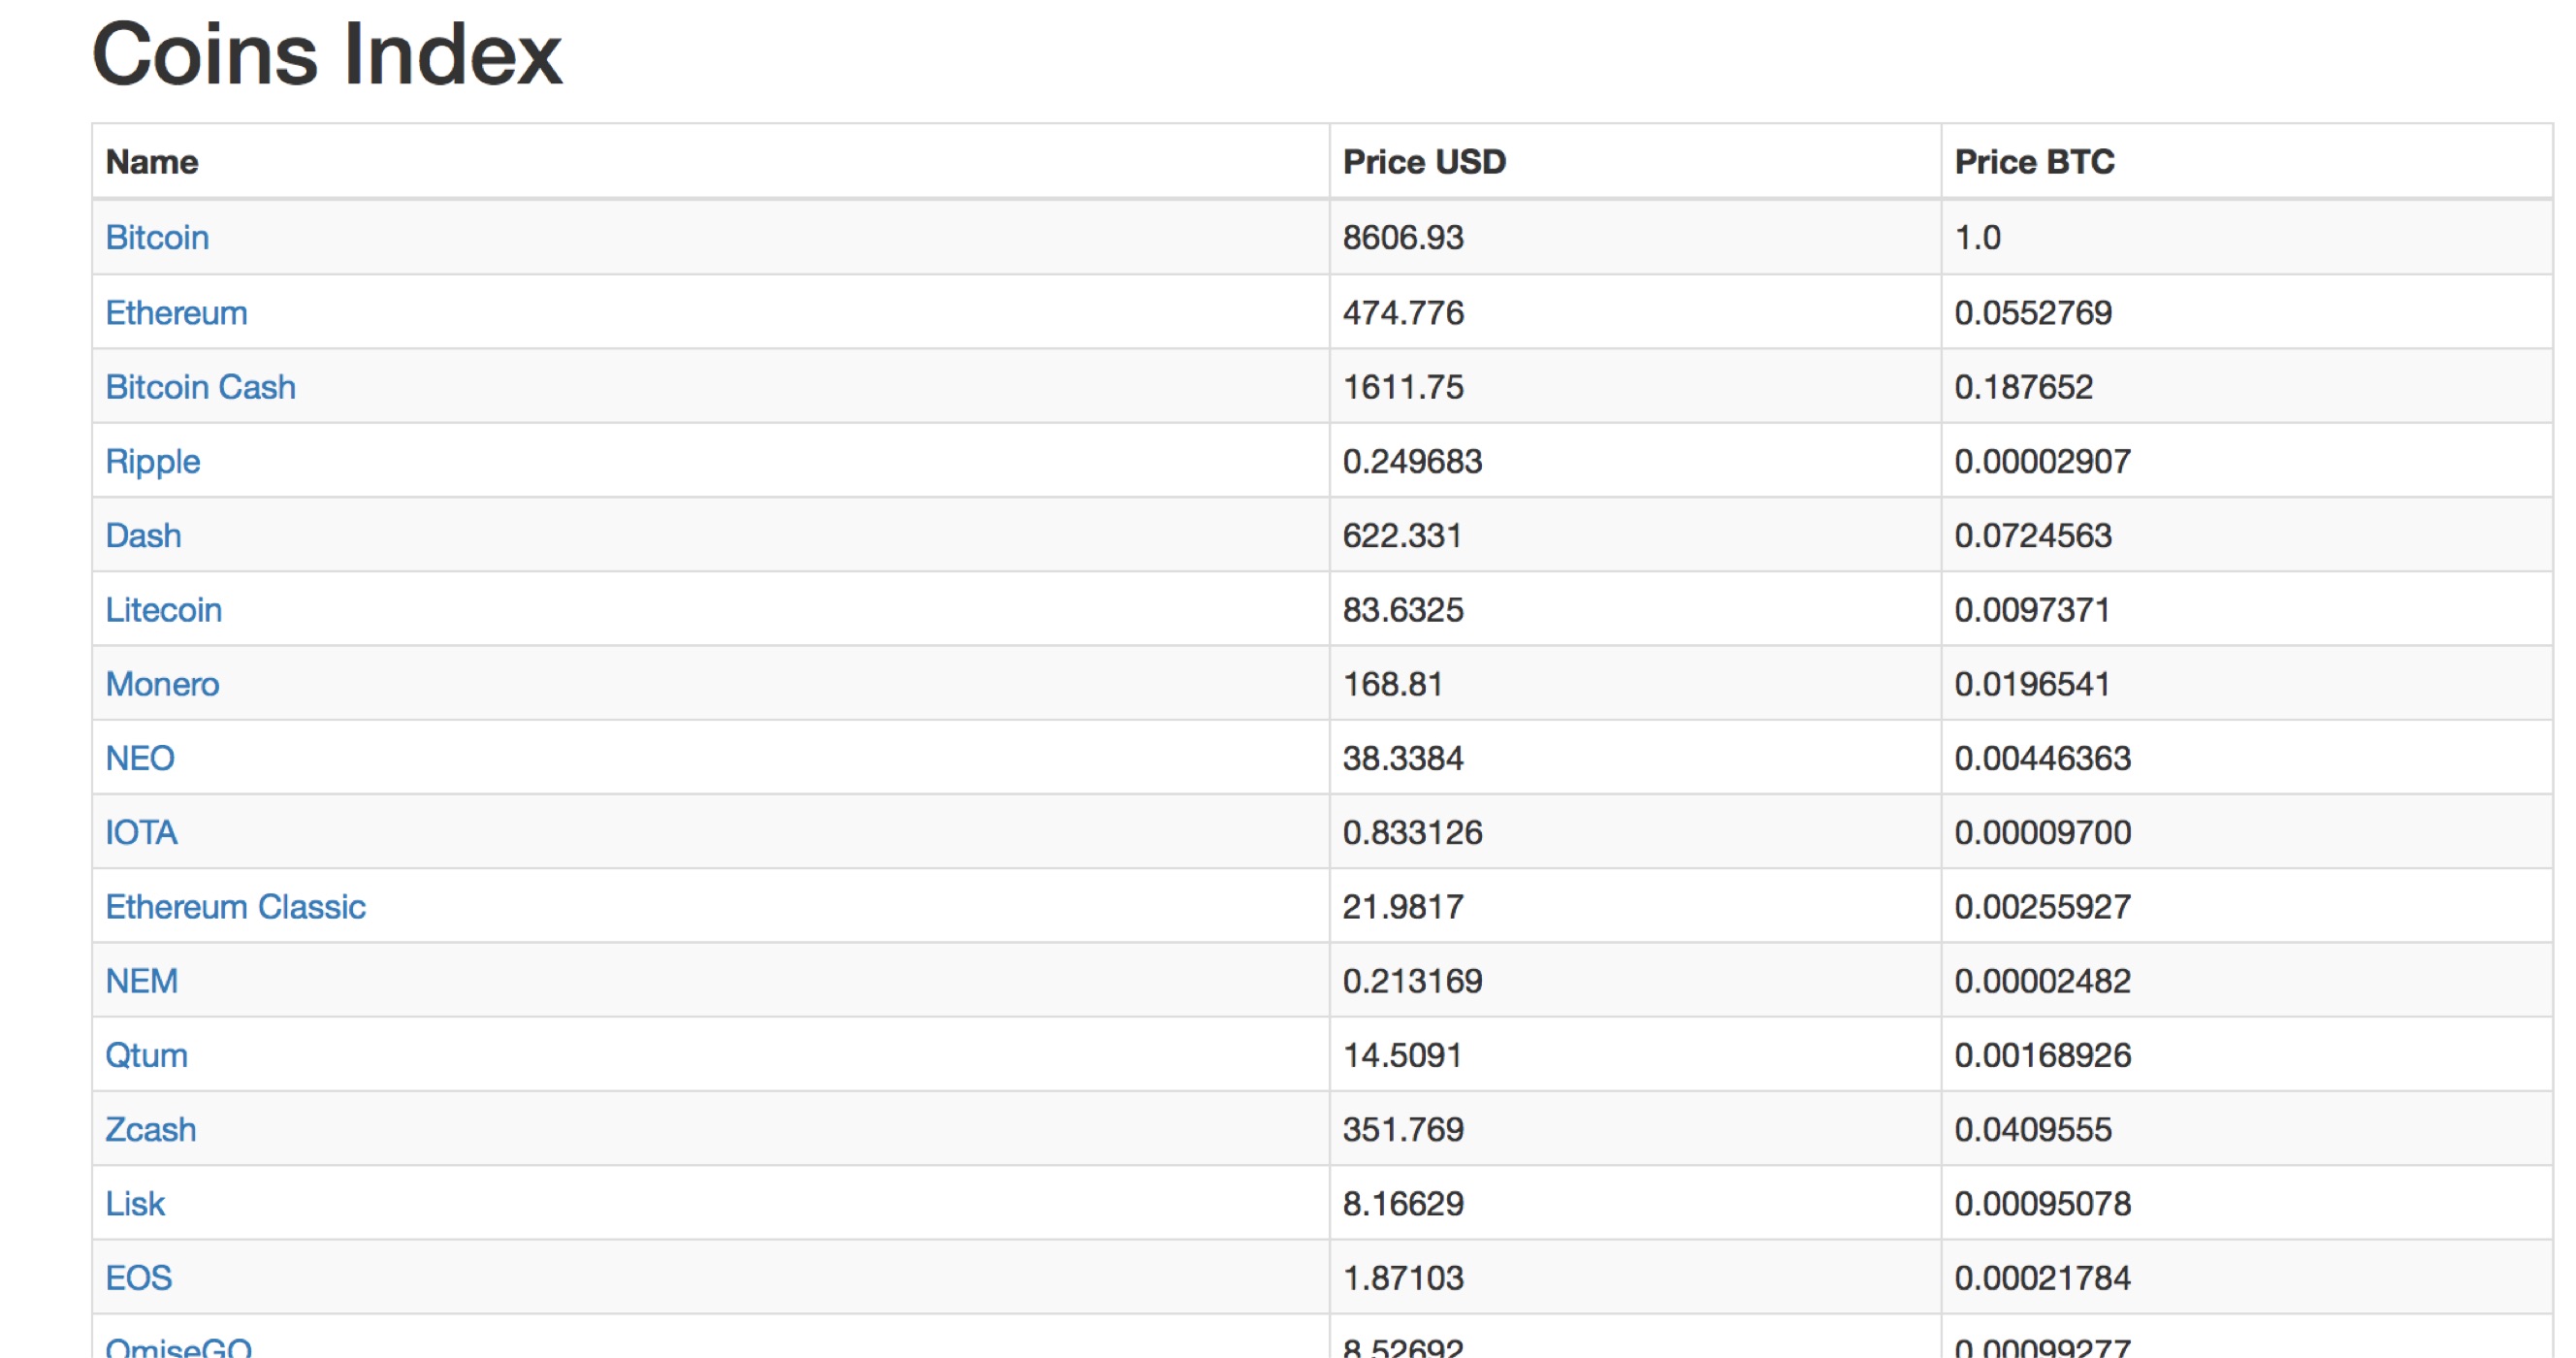Click the Price USD column header
The width and height of the screenshot is (2576, 1358).
click(x=1423, y=162)
